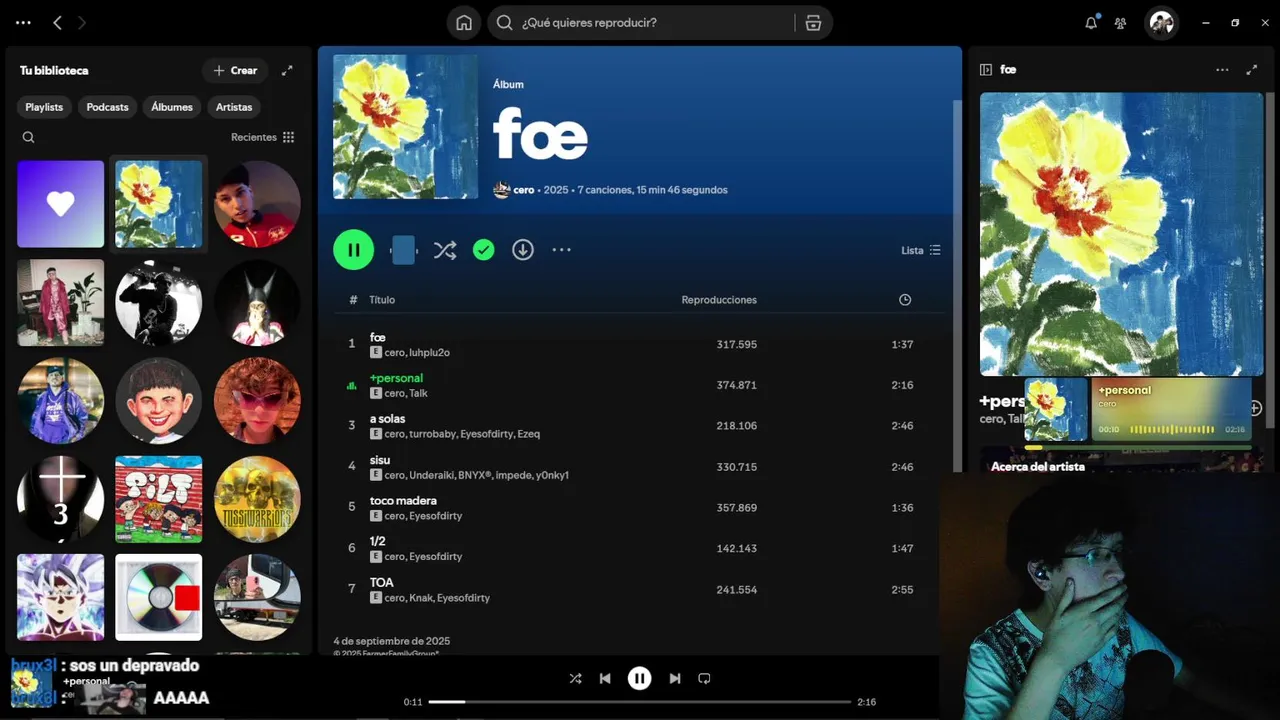Open album more options dots
This screenshot has width=1280, height=720.
click(x=562, y=250)
